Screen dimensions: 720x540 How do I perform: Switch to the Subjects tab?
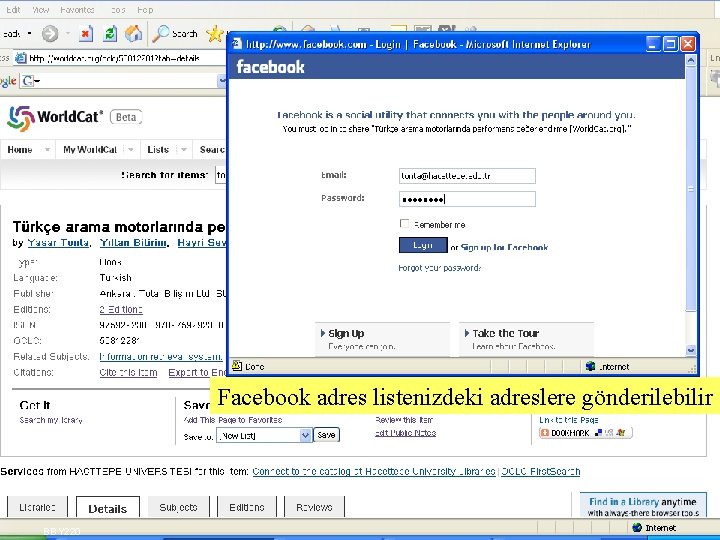[x=178, y=507]
